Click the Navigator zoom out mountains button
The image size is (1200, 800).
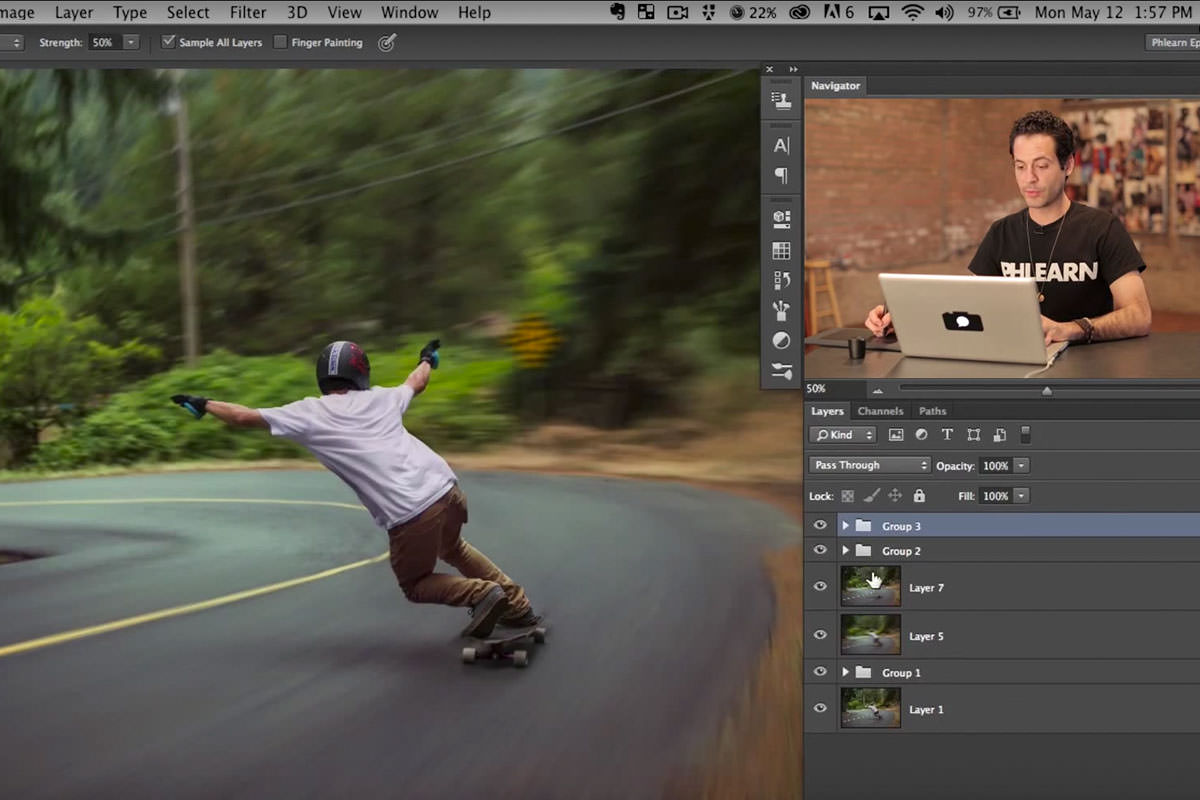click(878, 390)
